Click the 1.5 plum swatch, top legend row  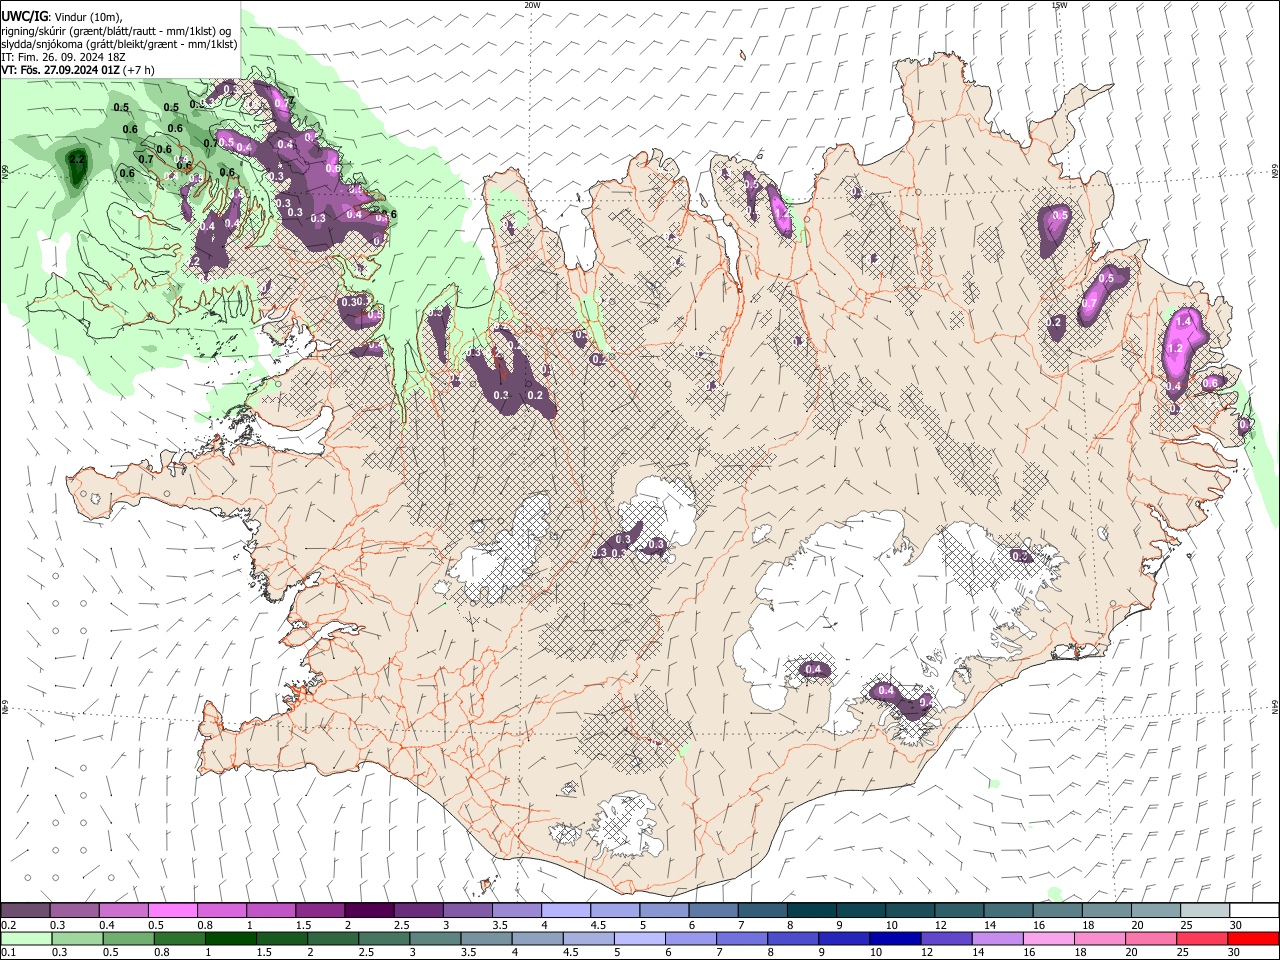319,910
